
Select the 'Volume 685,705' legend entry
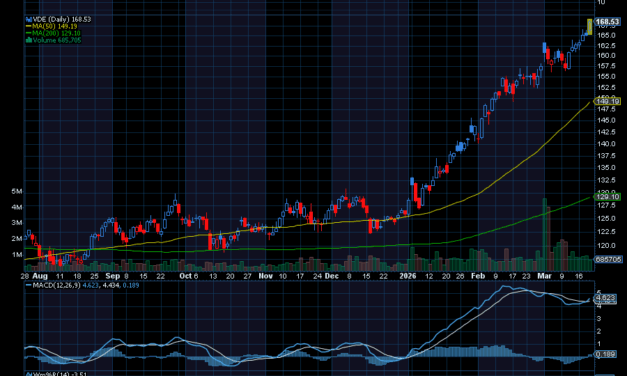(54, 40)
